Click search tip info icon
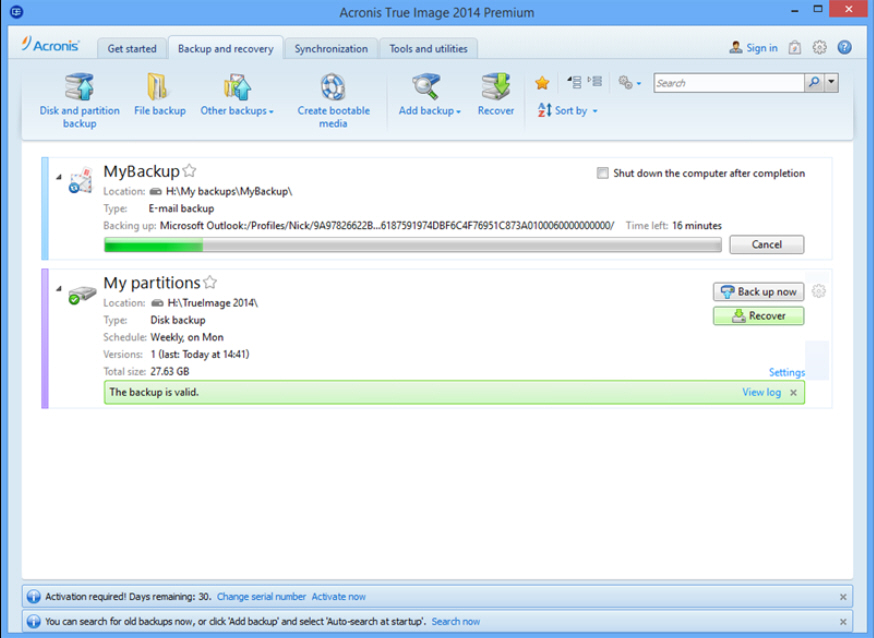The height and width of the screenshot is (638, 874). [x=33, y=621]
